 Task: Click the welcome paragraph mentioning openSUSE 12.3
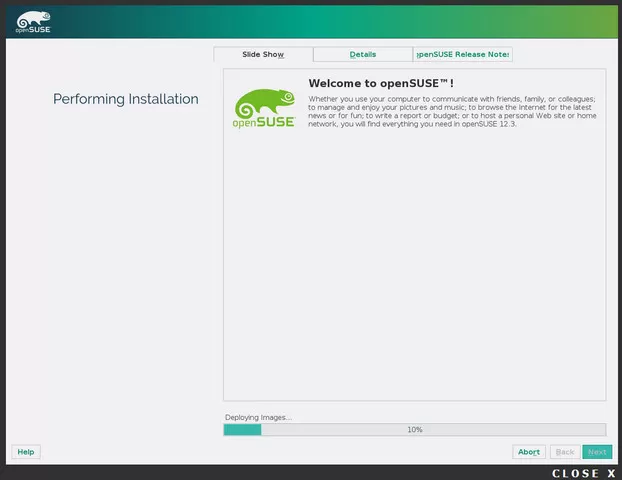click(x=452, y=111)
